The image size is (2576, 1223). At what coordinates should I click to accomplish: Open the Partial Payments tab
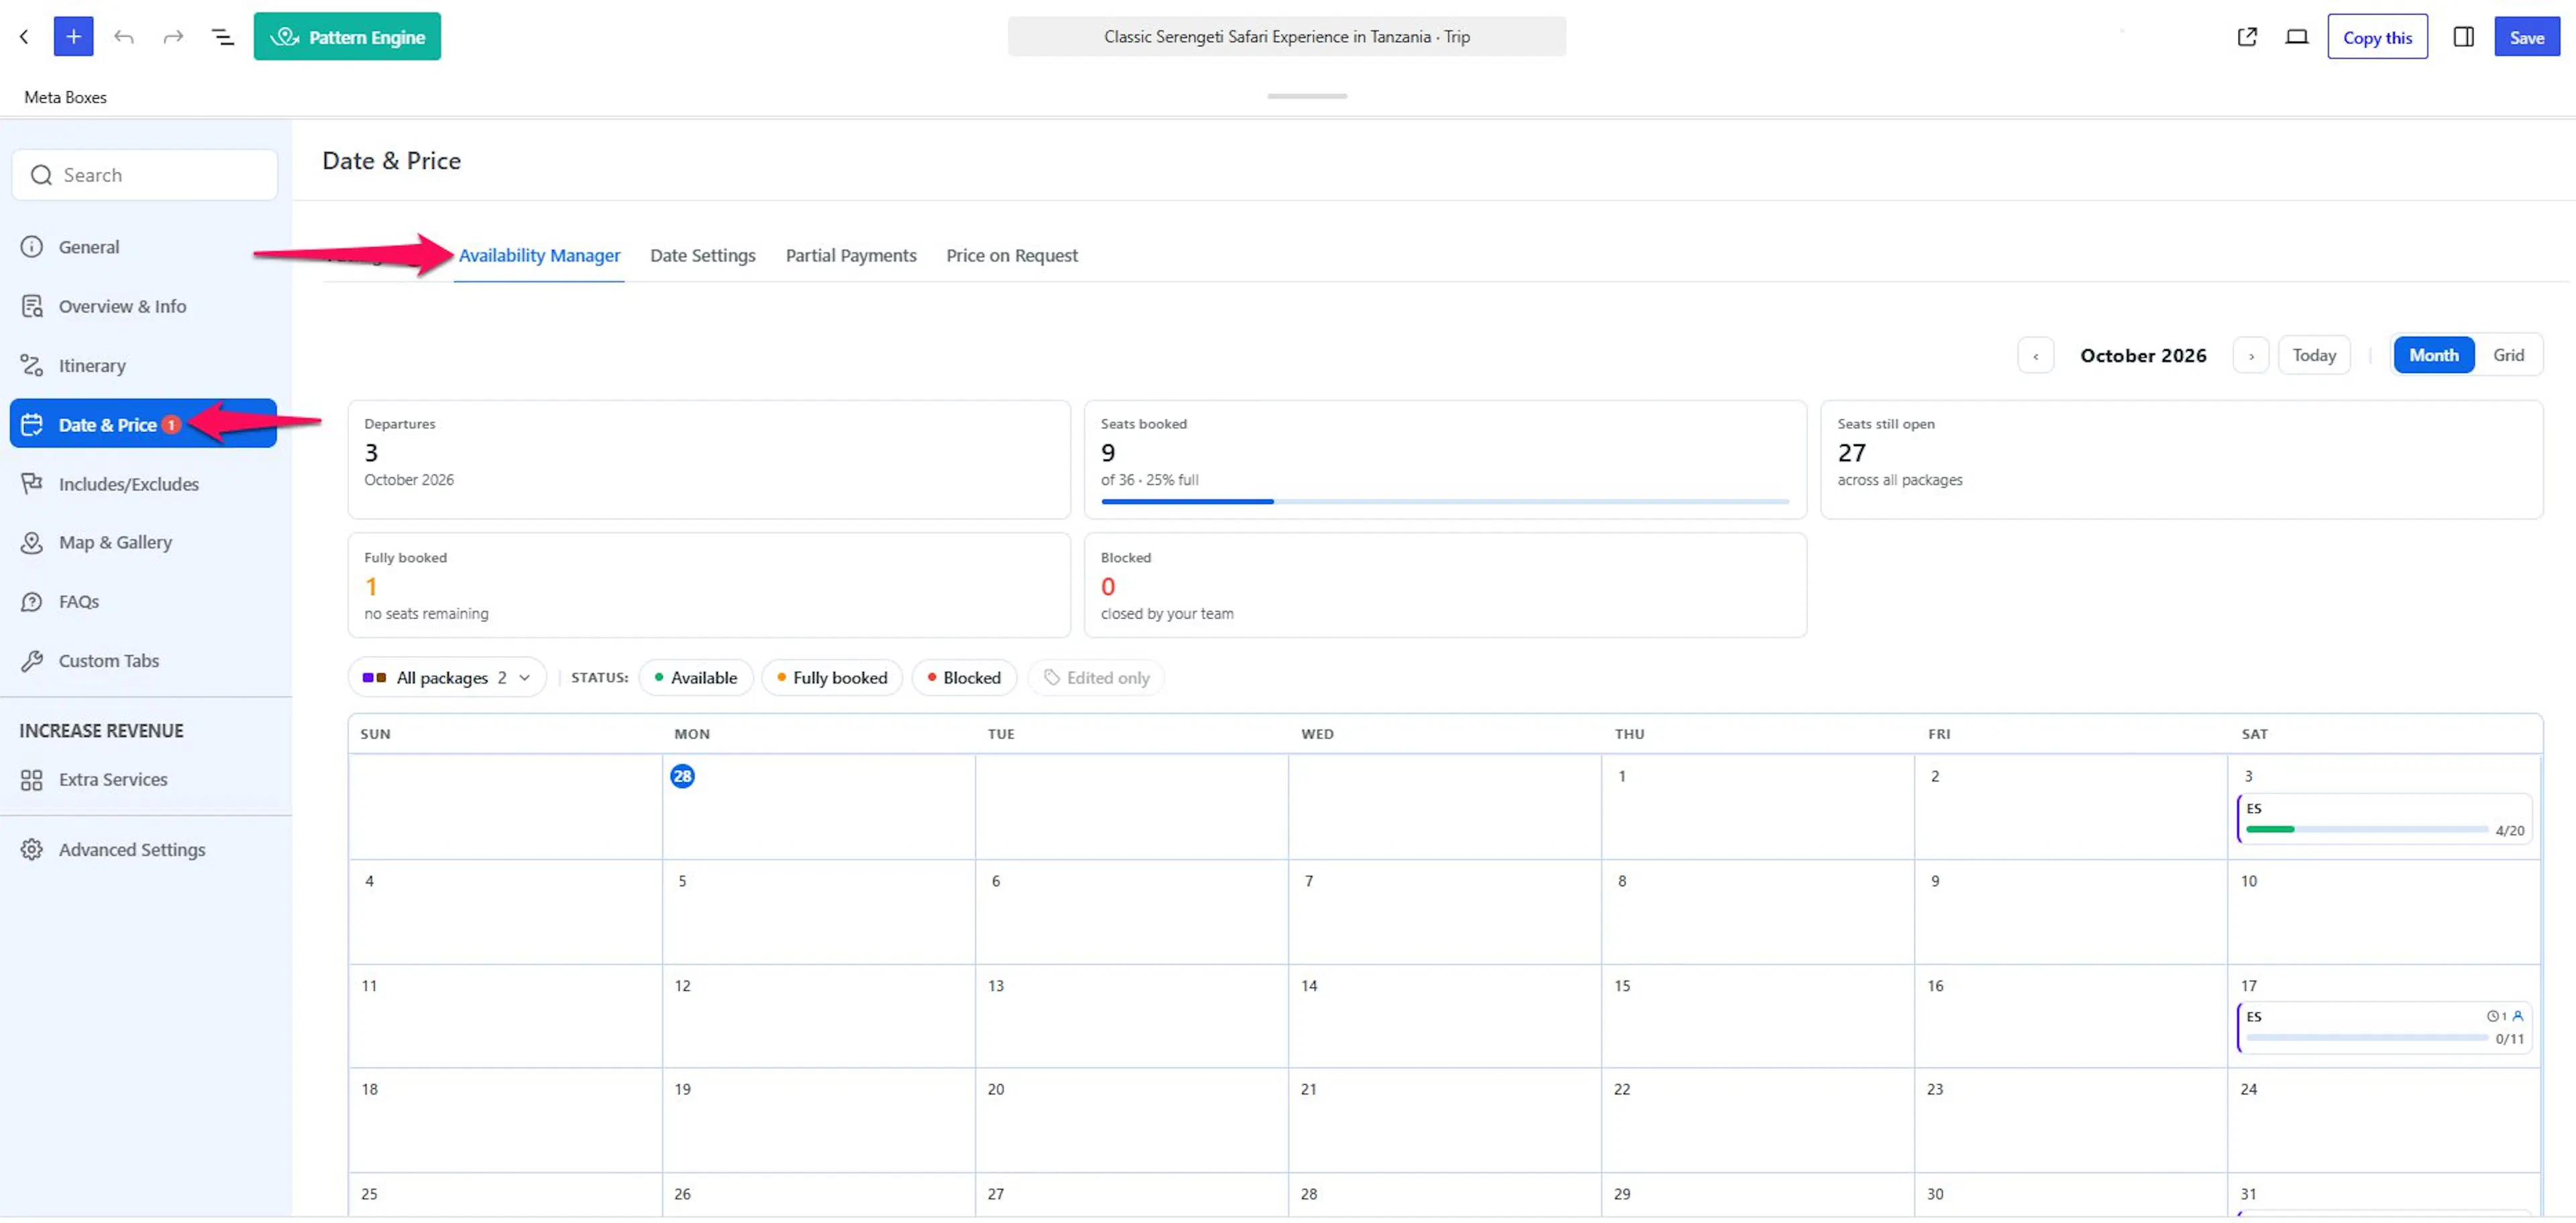[851, 255]
